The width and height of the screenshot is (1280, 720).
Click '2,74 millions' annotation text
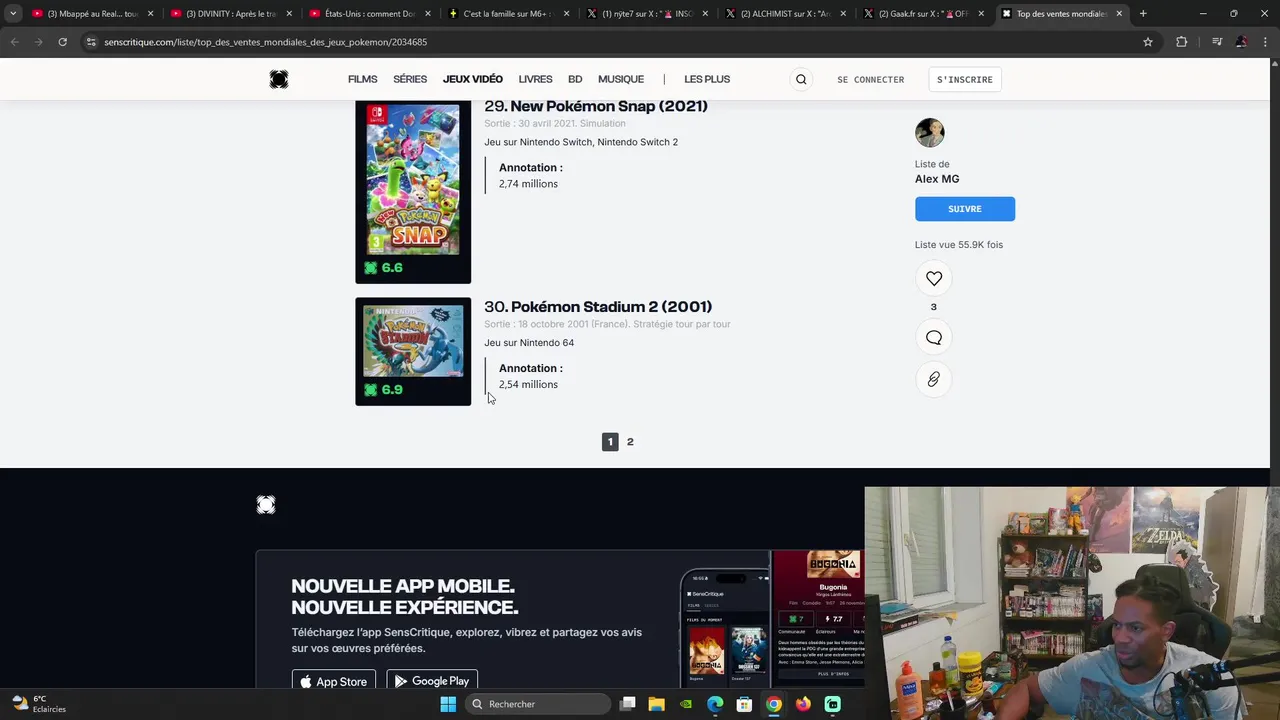pyautogui.click(x=528, y=184)
